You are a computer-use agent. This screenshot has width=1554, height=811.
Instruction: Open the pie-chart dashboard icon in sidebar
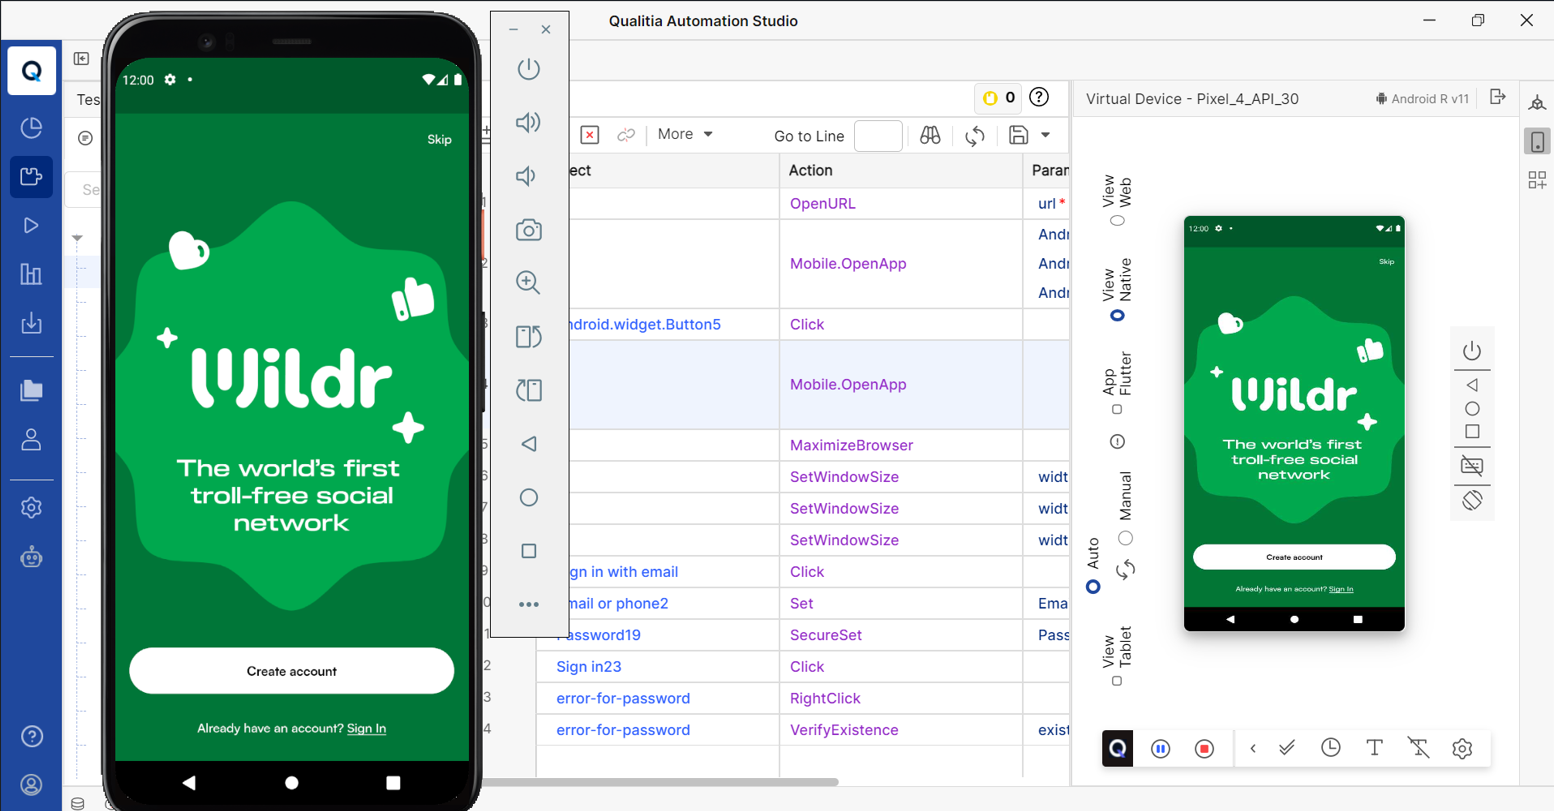tap(32, 128)
